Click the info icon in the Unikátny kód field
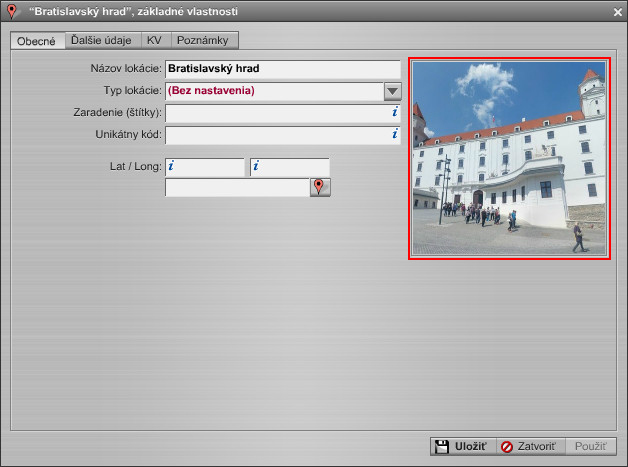This screenshot has width=628, height=467. point(394,133)
